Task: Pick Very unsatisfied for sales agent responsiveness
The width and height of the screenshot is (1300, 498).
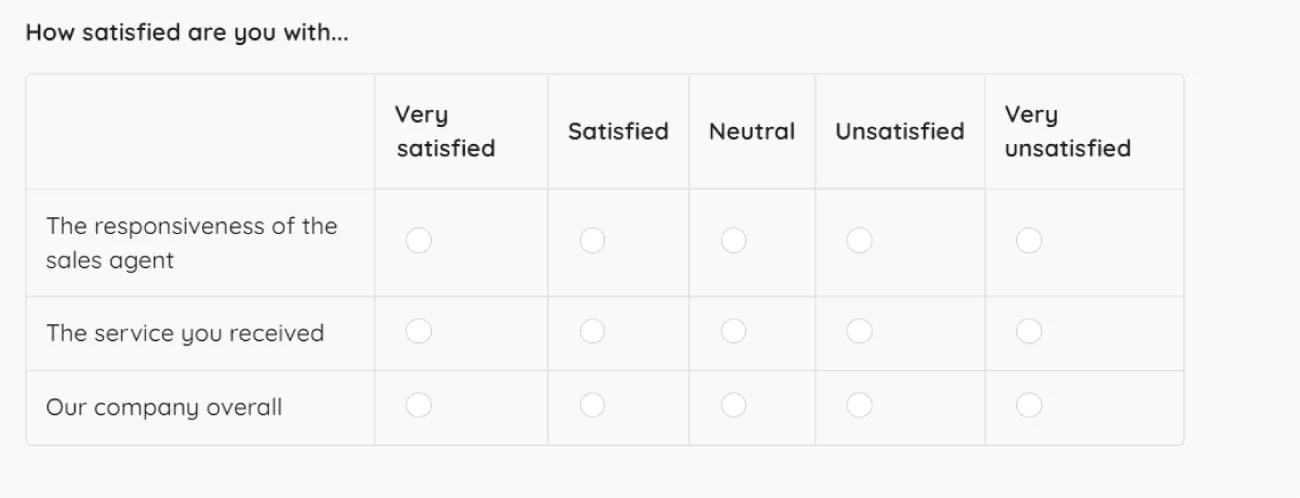Action: pos(1028,241)
